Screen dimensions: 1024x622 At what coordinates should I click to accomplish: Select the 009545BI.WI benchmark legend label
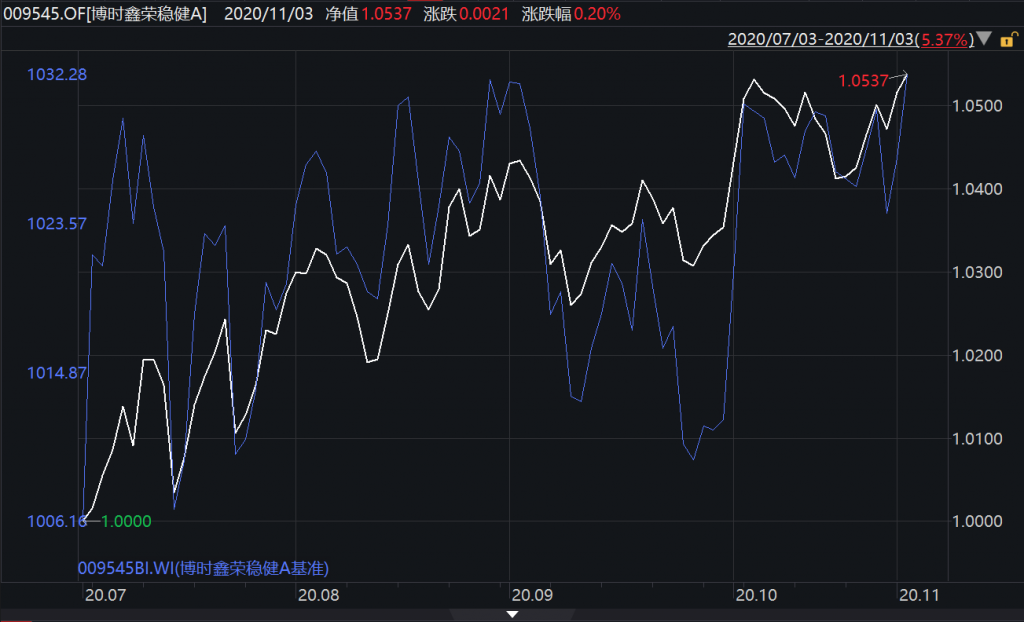204,568
